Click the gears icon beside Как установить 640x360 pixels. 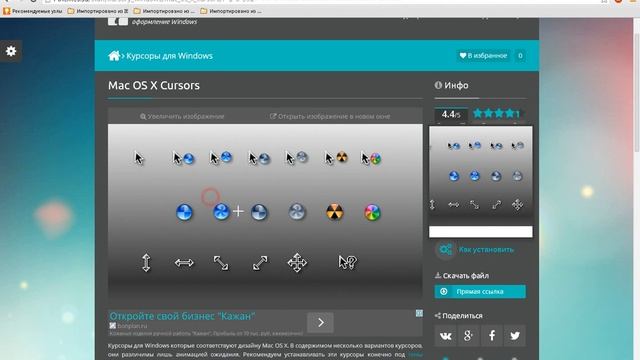[445, 249]
